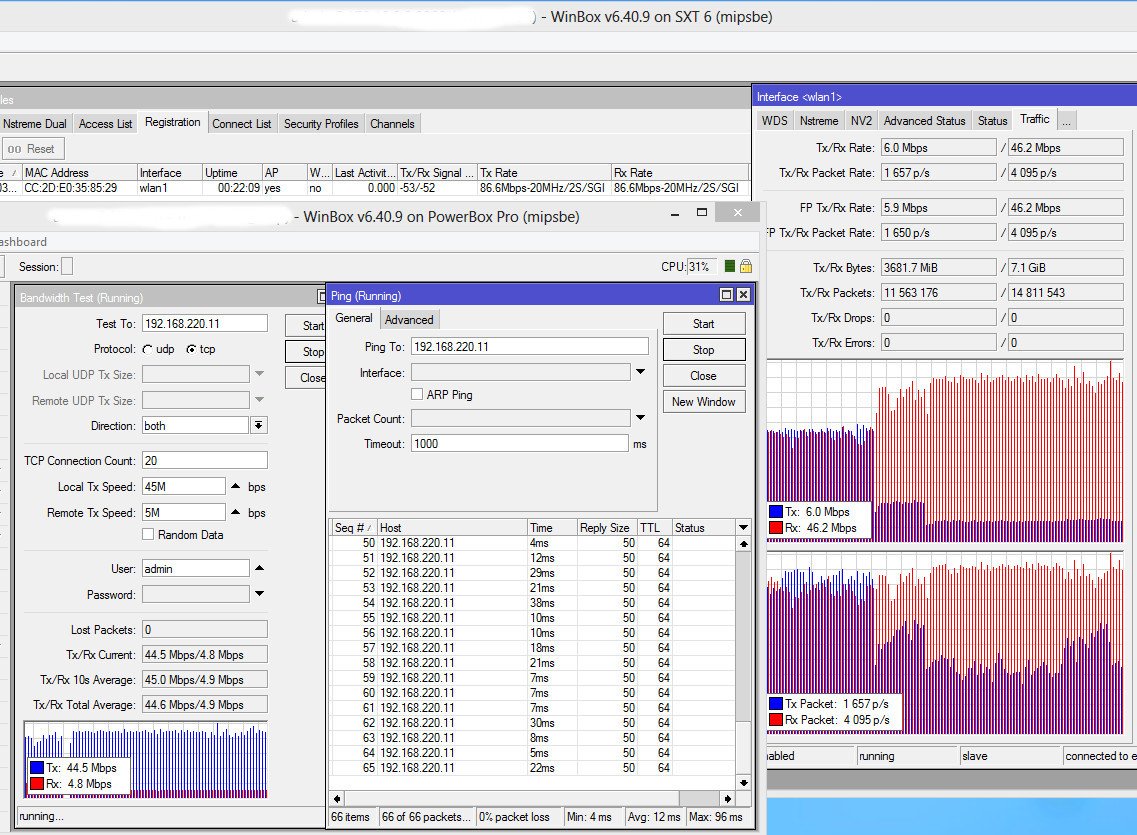The image size is (1137, 835).
Task: Open the Advanced Status tab in wlan1
Action: pos(925,121)
